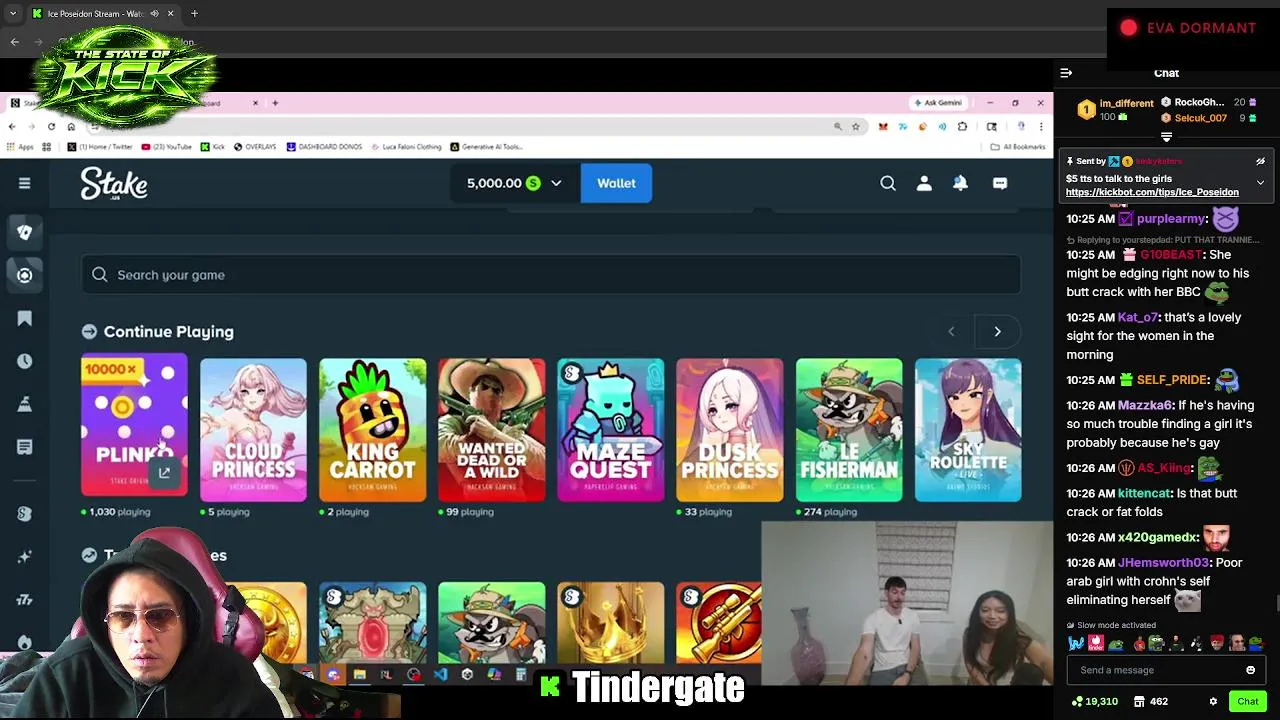This screenshot has height=720, width=1280.
Task: Open the Stake chat bubble icon
Action: click(x=1000, y=183)
